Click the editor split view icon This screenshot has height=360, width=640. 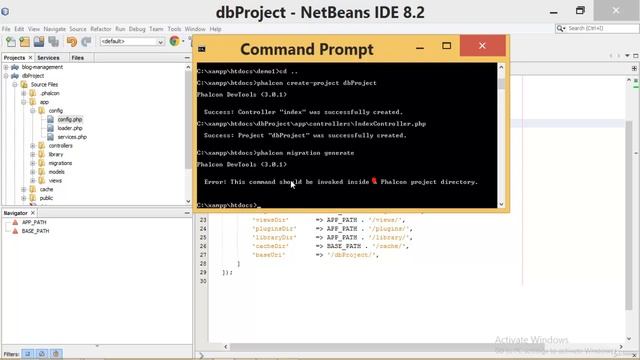[634, 68]
